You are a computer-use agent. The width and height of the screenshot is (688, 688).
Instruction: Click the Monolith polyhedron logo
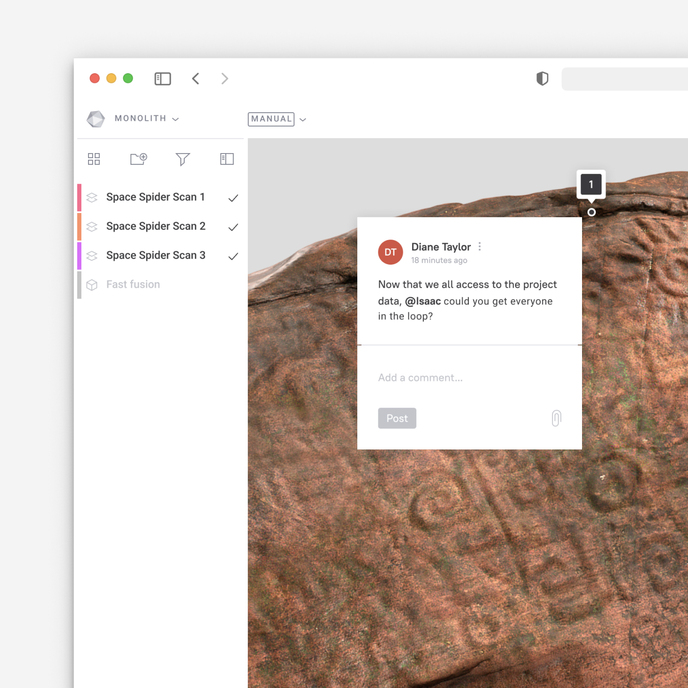(x=96, y=119)
